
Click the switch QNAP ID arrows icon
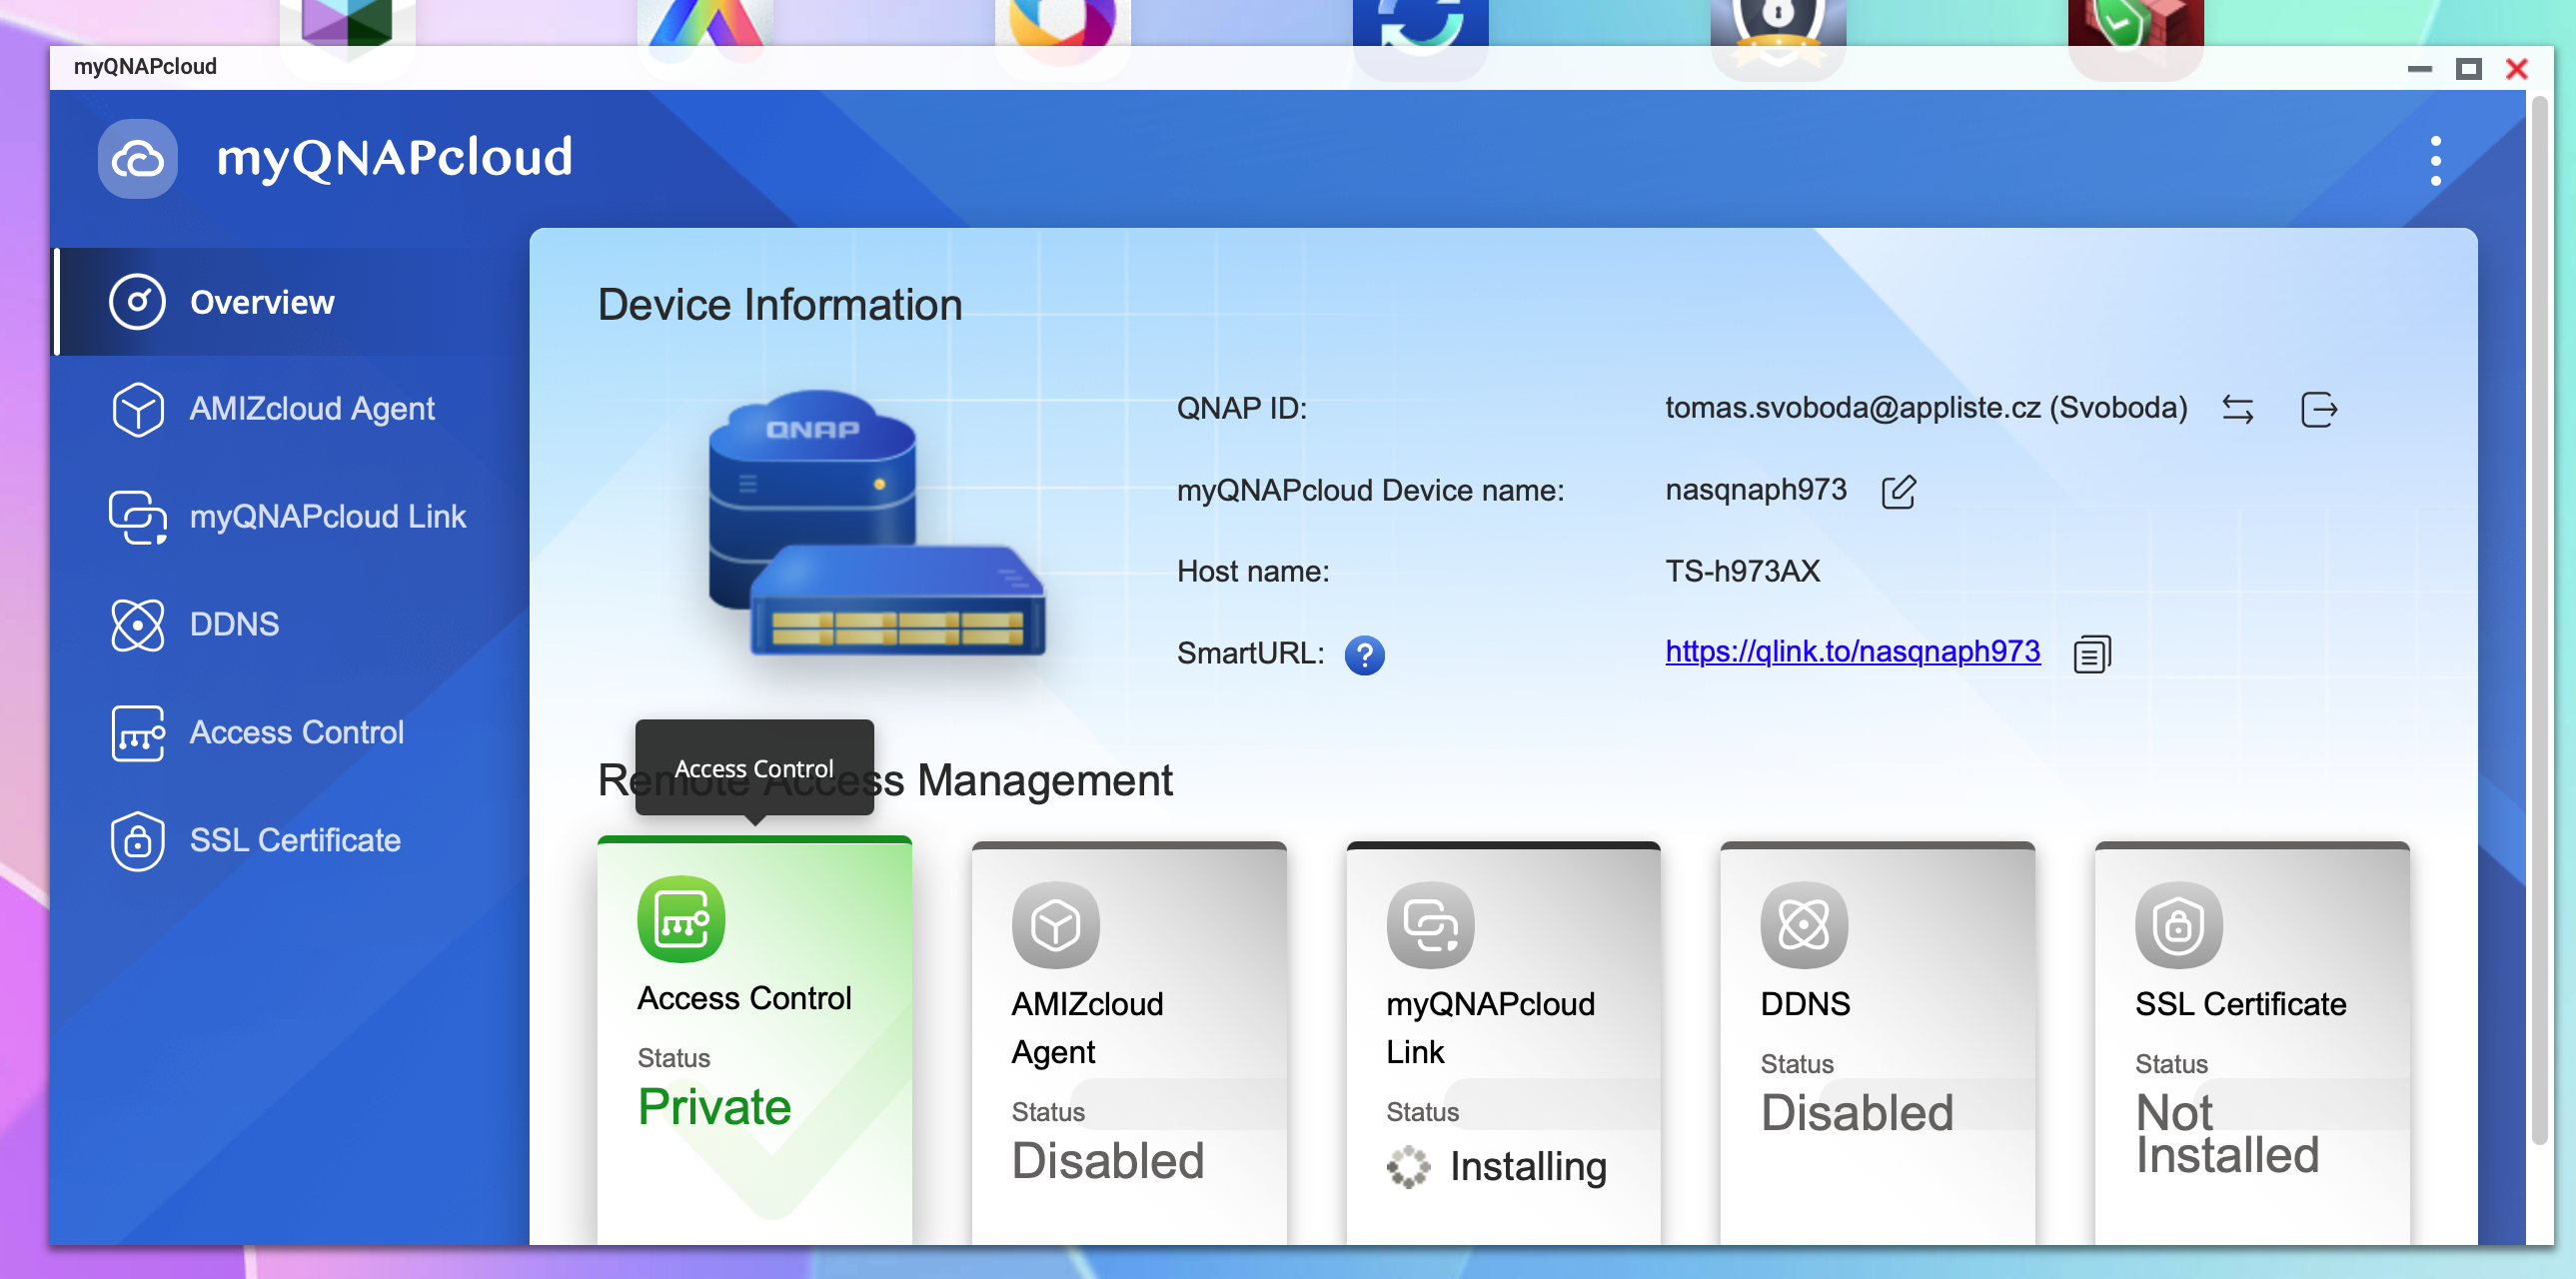[x=2237, y=410]
